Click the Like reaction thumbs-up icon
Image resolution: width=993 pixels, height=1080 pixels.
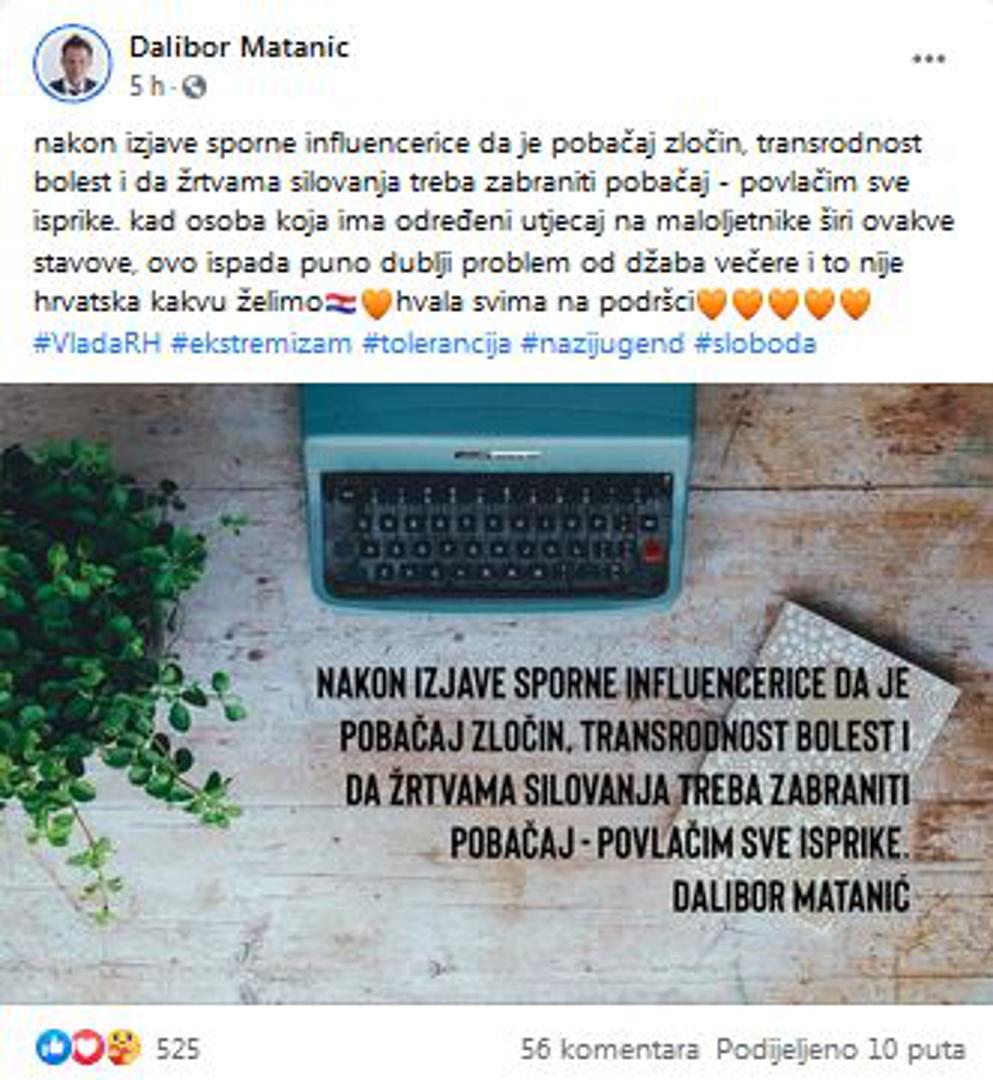tap(53, 1048)
